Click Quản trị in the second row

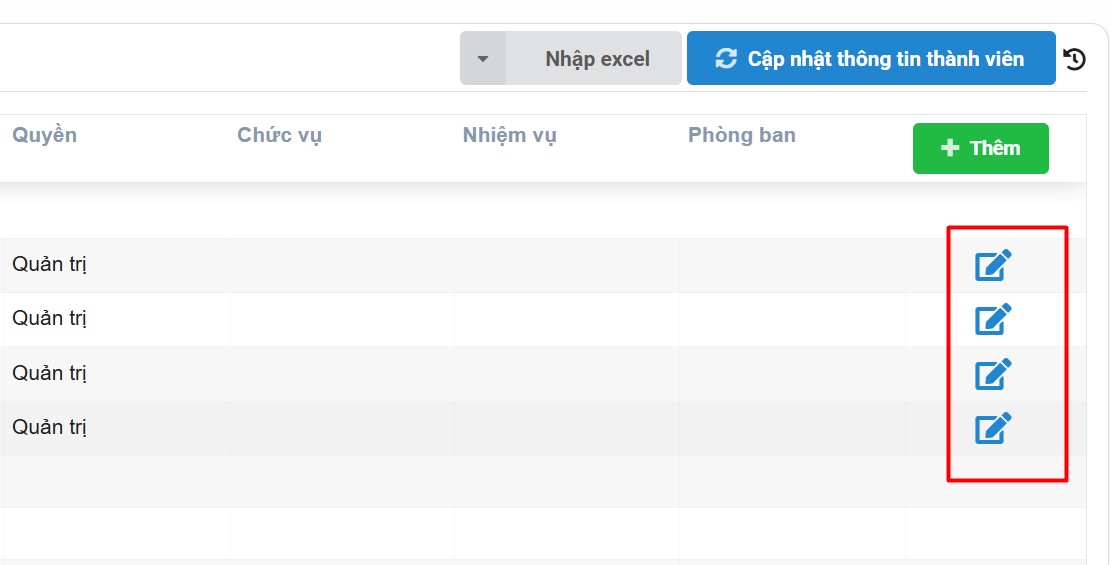coord(50,319)
